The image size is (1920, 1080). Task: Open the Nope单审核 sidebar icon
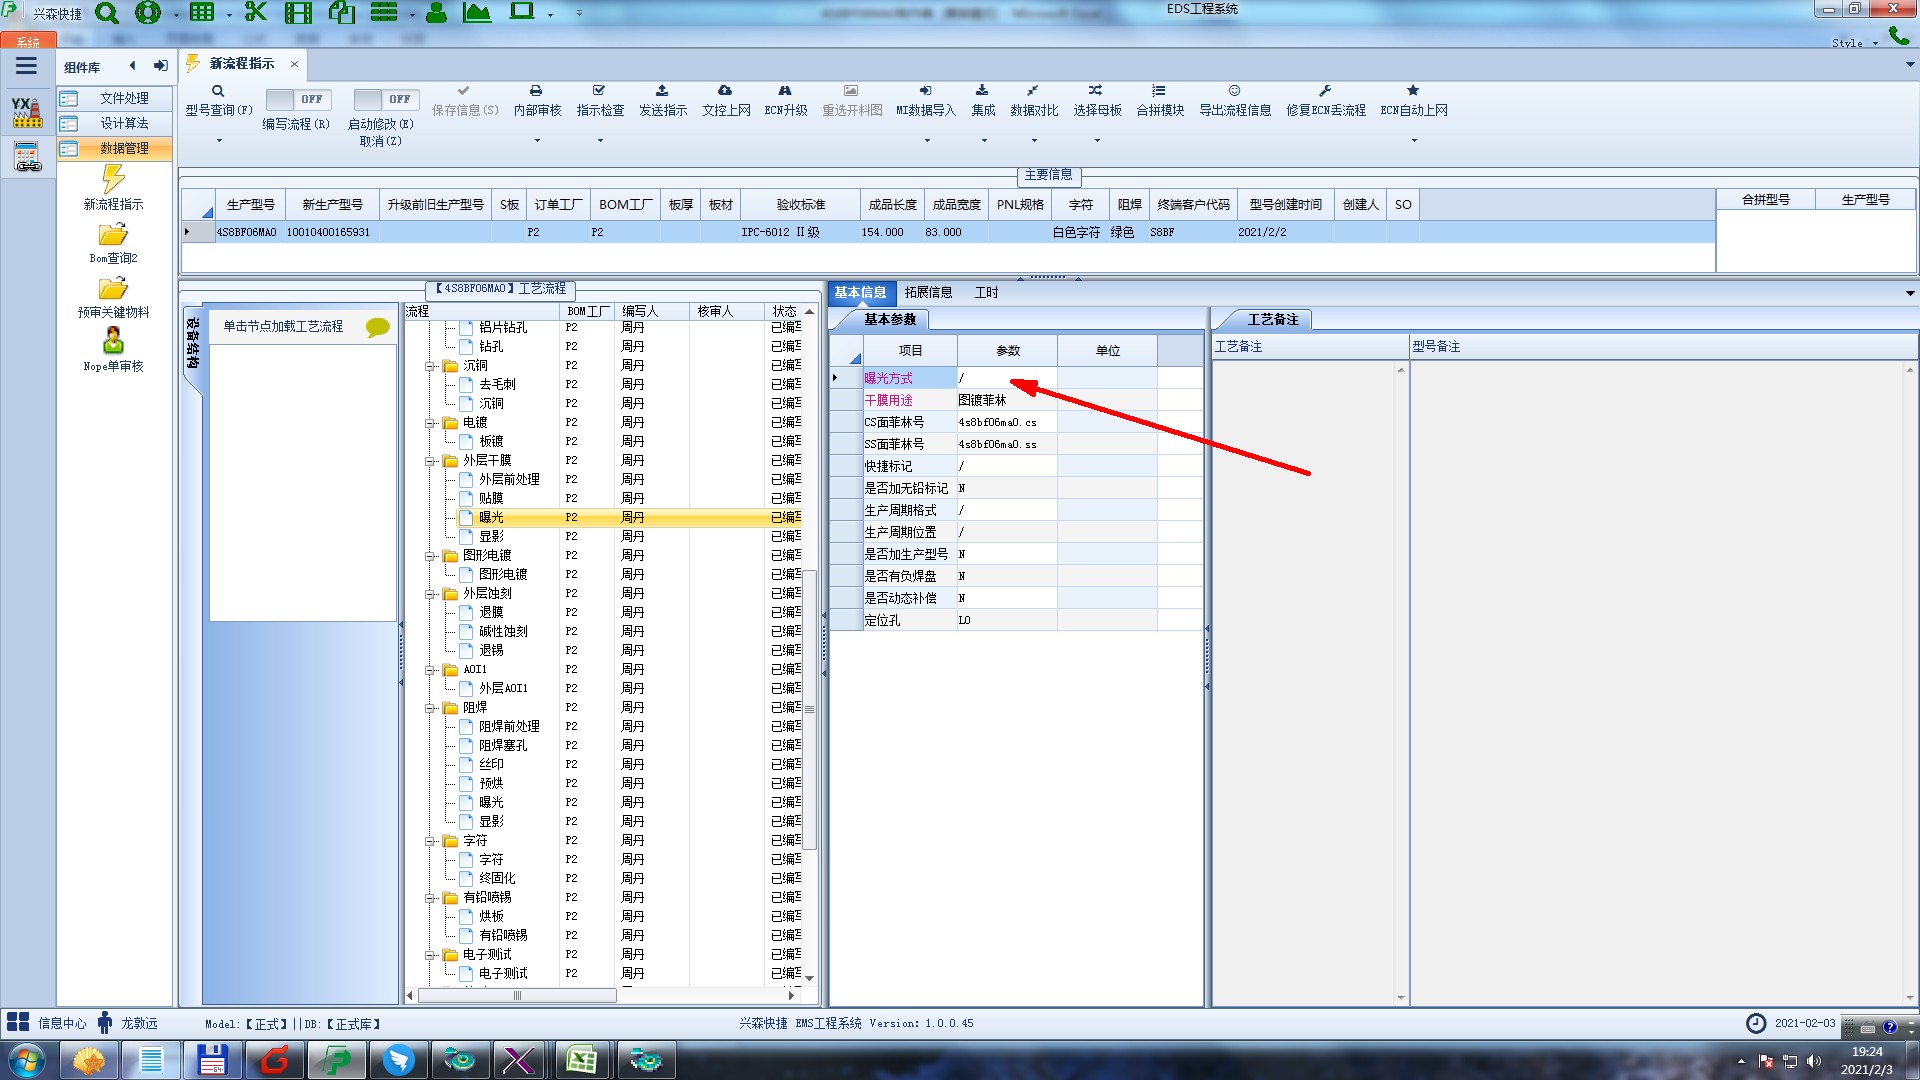[x=113, y=342]
